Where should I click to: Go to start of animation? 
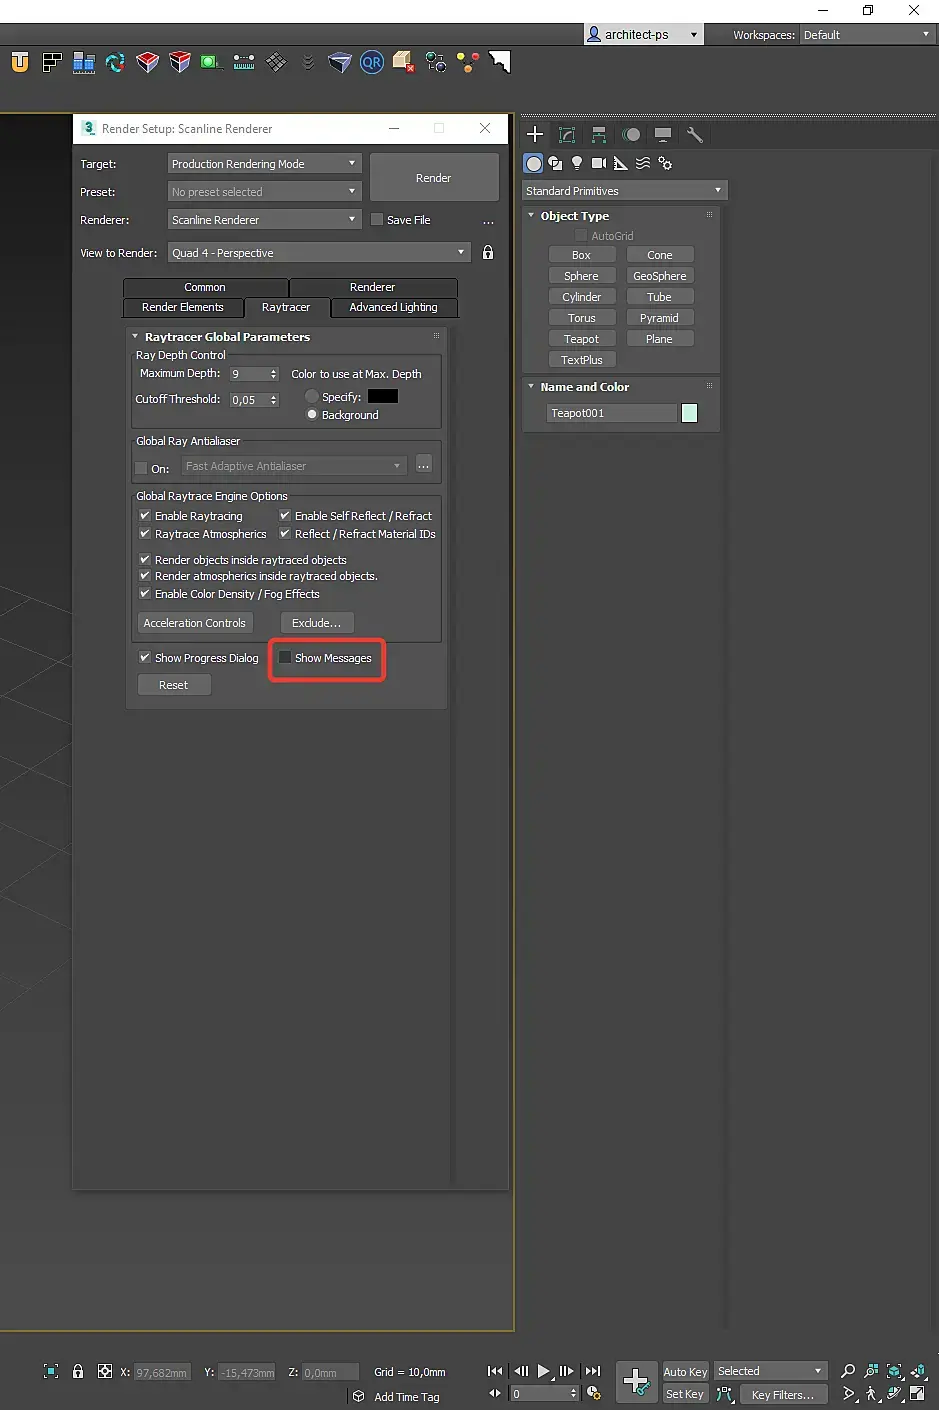click(495, 1371)
